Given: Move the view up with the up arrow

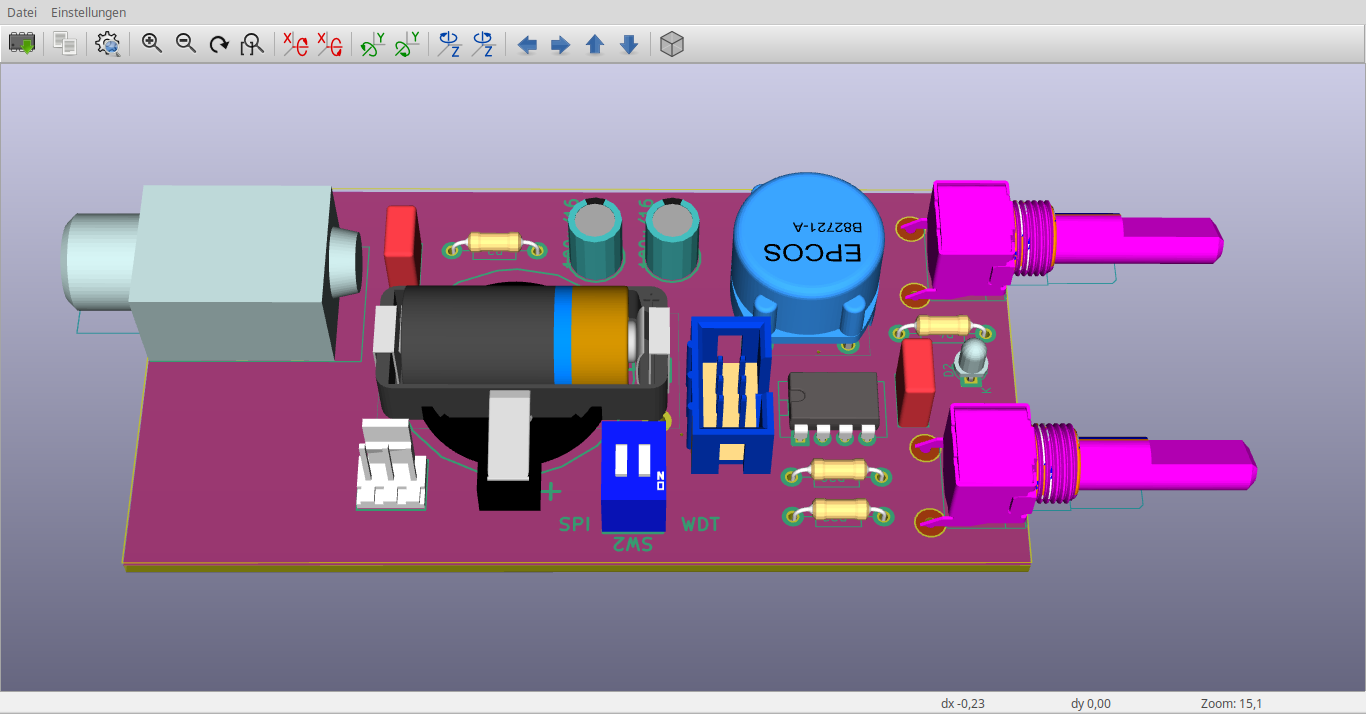Looking at the screenshot, I should tap(595, 45).
